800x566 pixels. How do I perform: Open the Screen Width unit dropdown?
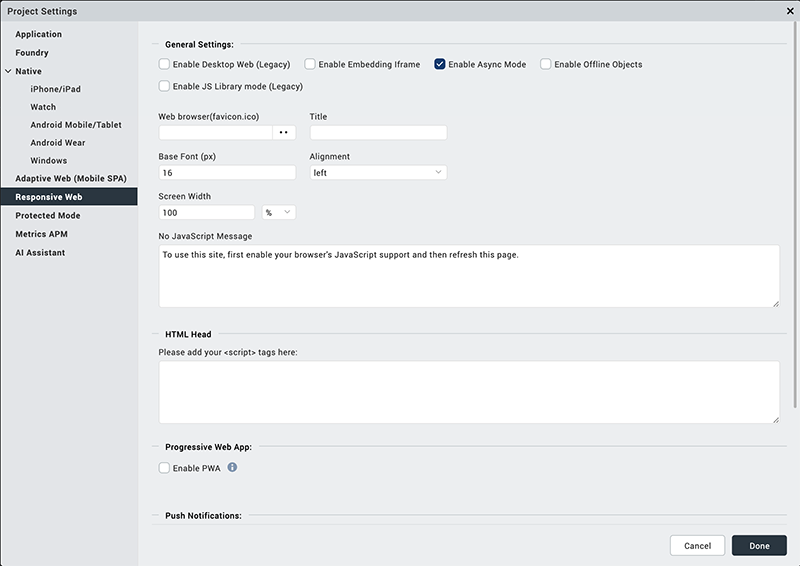pos(278,213)
